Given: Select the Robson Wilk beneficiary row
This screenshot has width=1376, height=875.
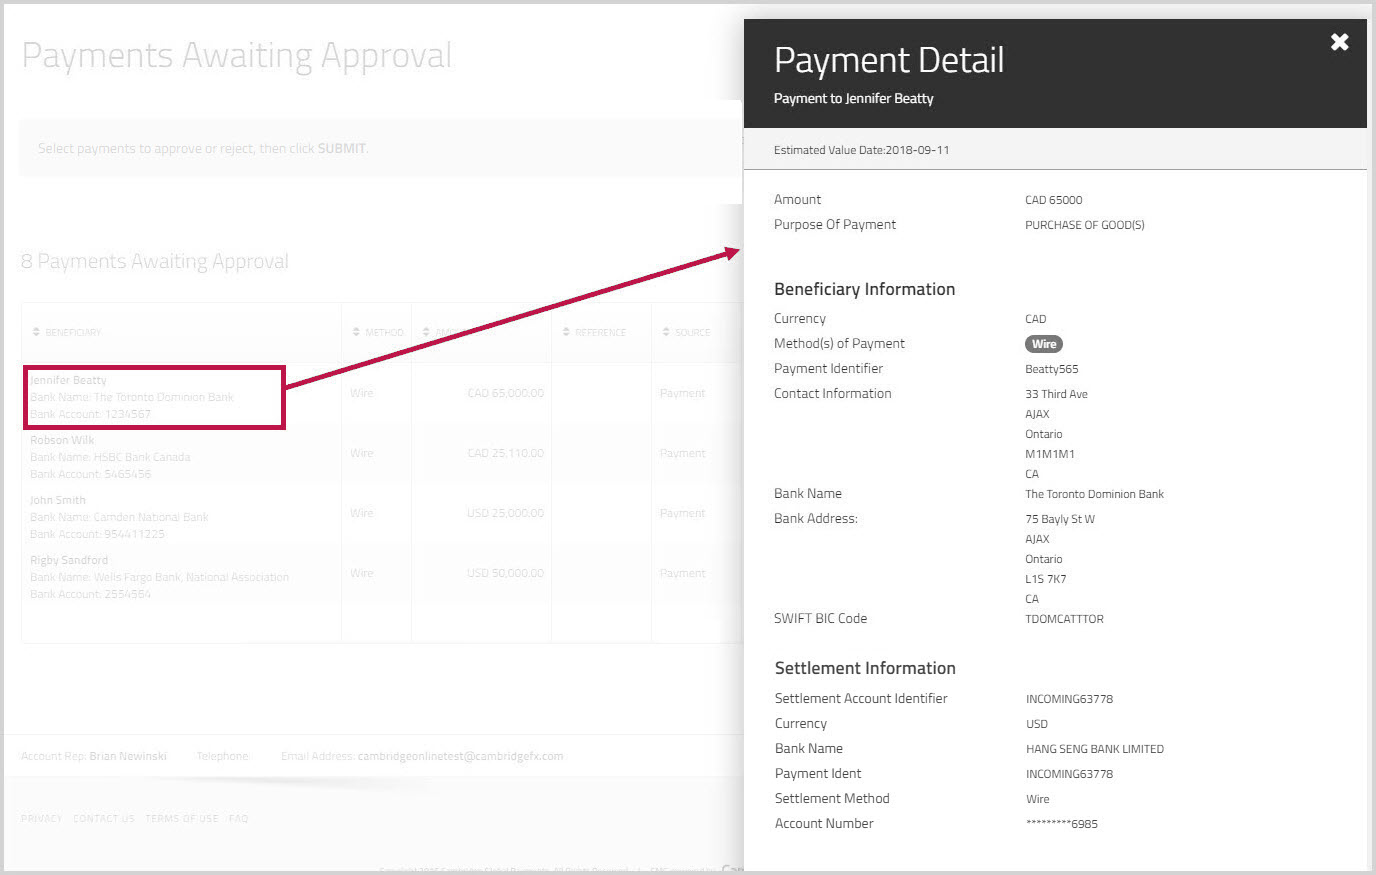Looking at the screenshot, I should [62, 440].
